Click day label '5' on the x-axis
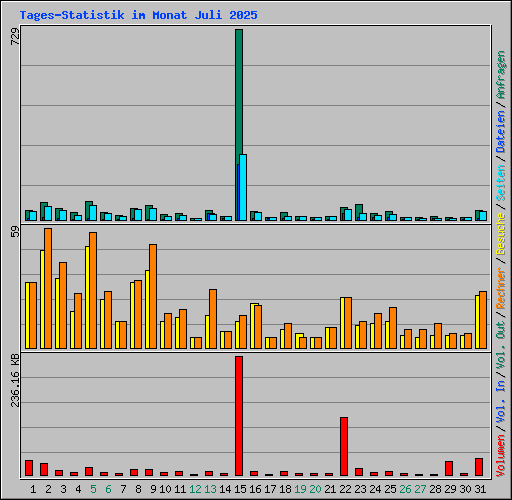 coord(93,489)
